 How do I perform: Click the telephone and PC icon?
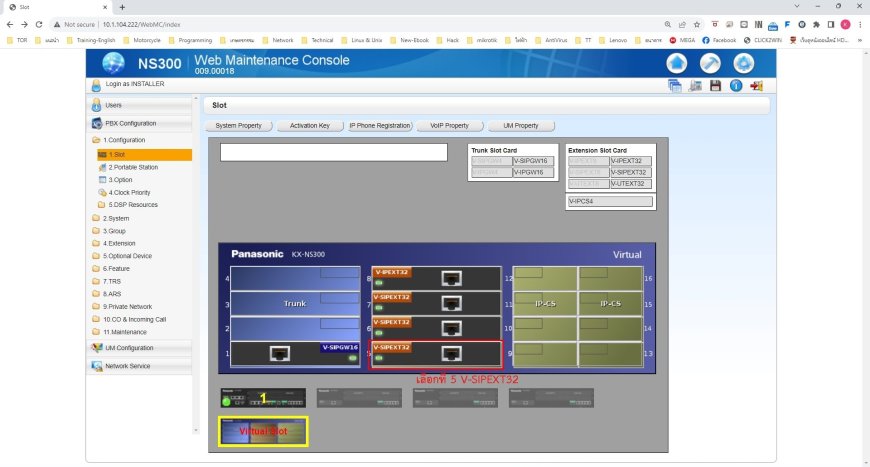point(695,86)
